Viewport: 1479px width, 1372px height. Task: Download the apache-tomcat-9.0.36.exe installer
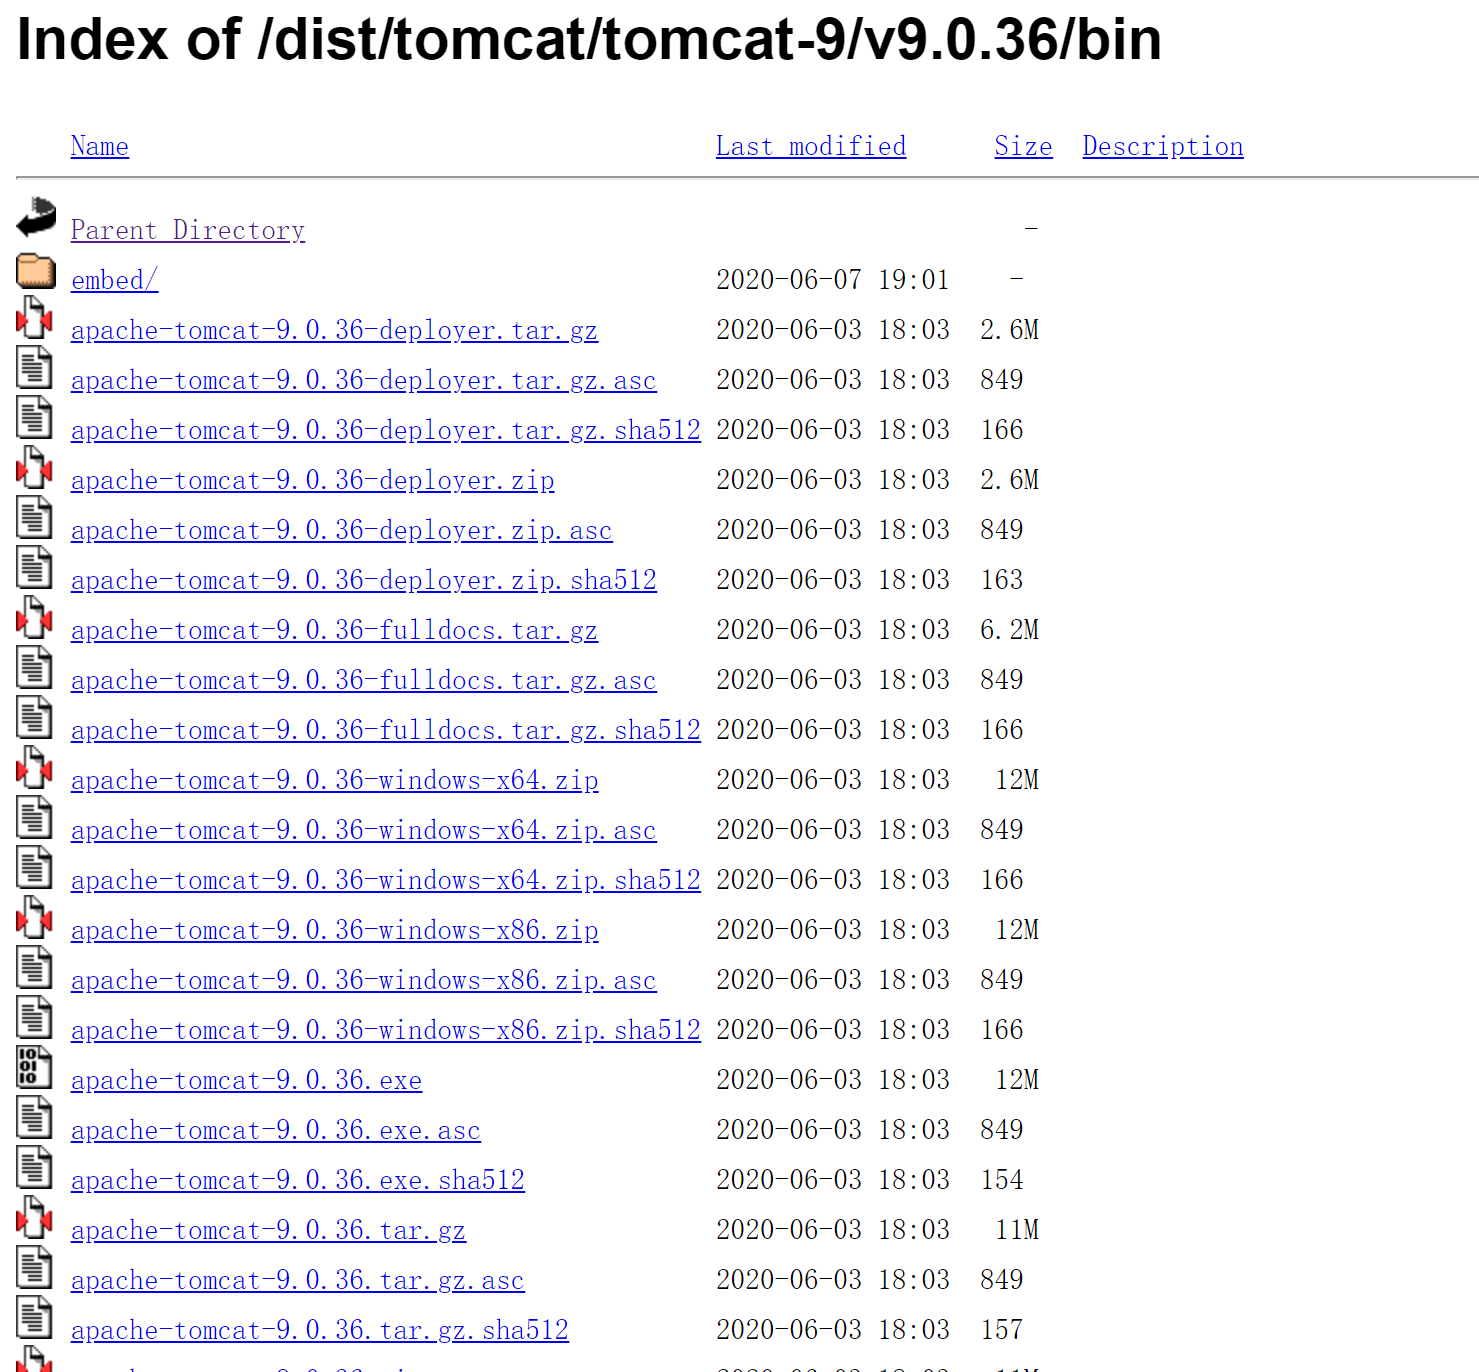click(x=246, y=1081)
